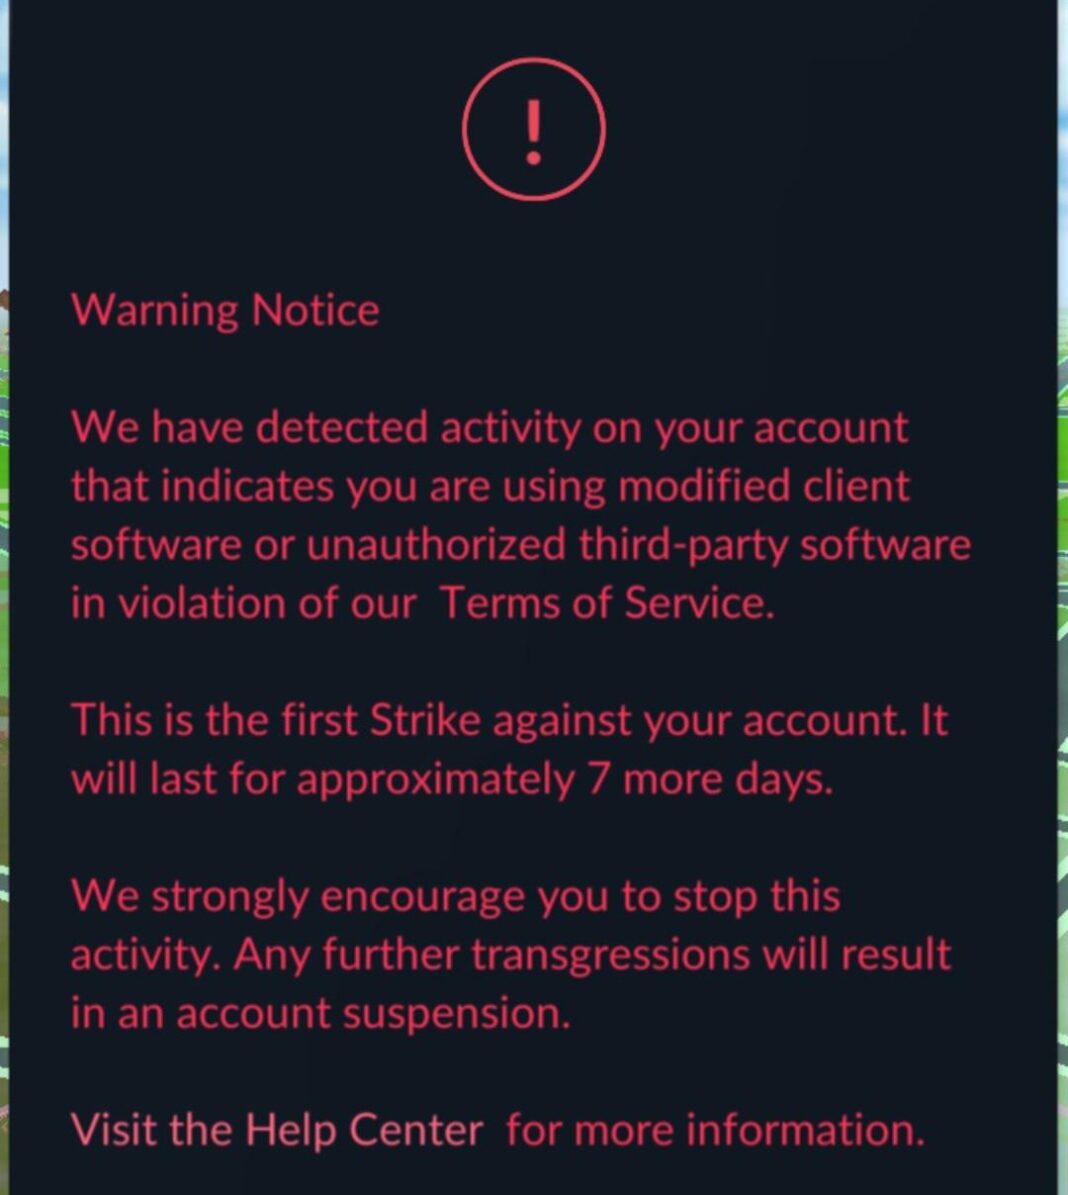Image resolution: width=1068 pixels, height=1195 pixels.
Task: Click the words "for more information"
Action: [714, 1130]
